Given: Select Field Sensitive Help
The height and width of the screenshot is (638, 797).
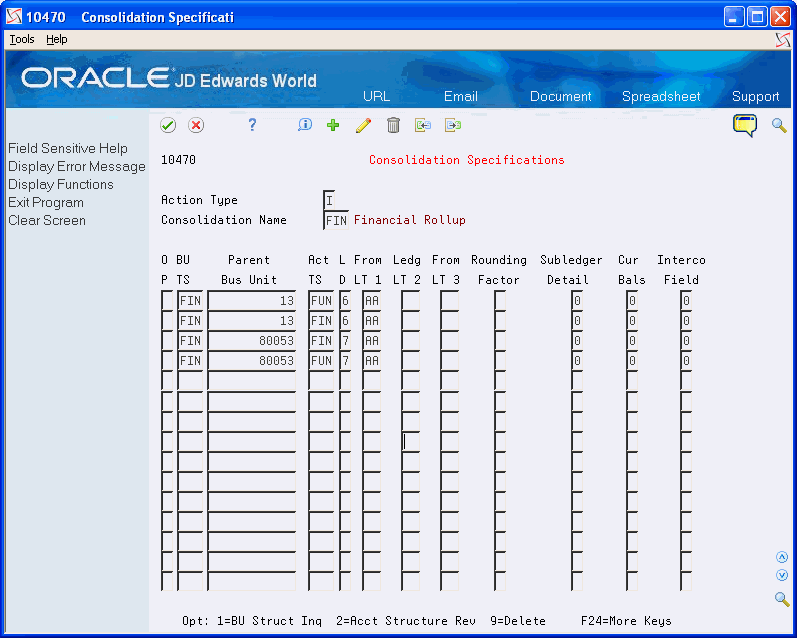Looking at the screenshot, I should point(68,148).
